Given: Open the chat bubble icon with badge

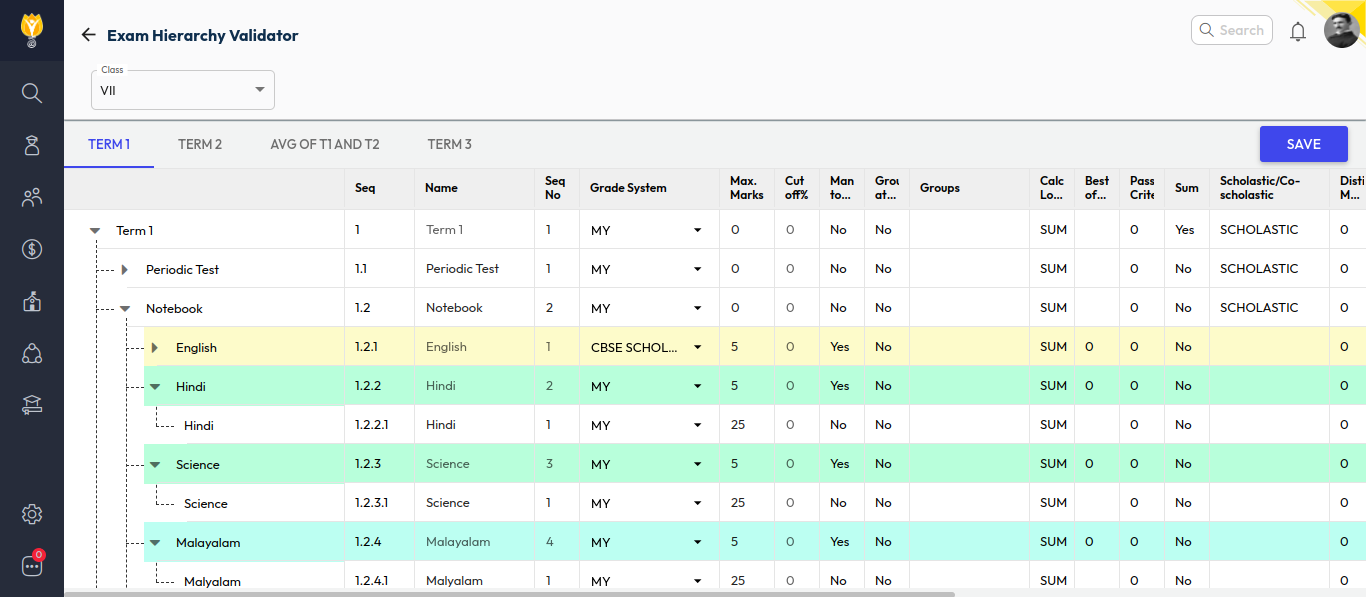Looking at the screenshot, I should pyautogui.click(x=32, y=566).
